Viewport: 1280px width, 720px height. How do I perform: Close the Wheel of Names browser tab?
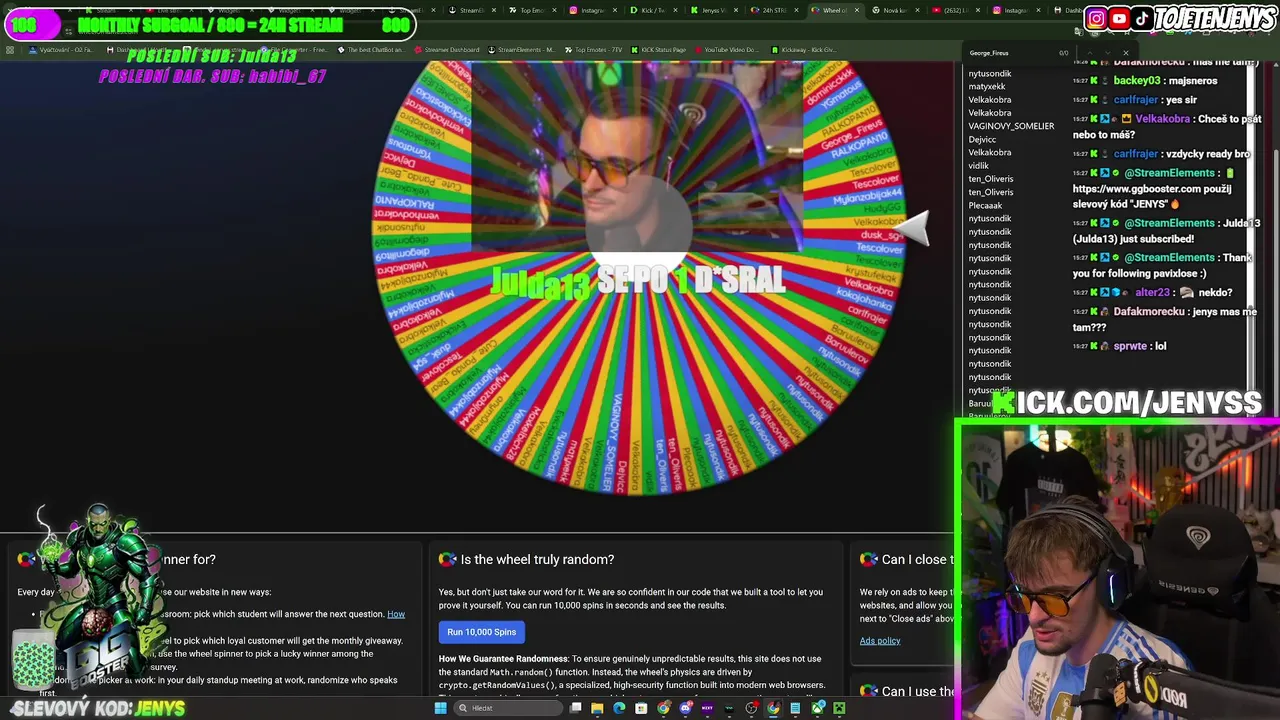[857, 10]
